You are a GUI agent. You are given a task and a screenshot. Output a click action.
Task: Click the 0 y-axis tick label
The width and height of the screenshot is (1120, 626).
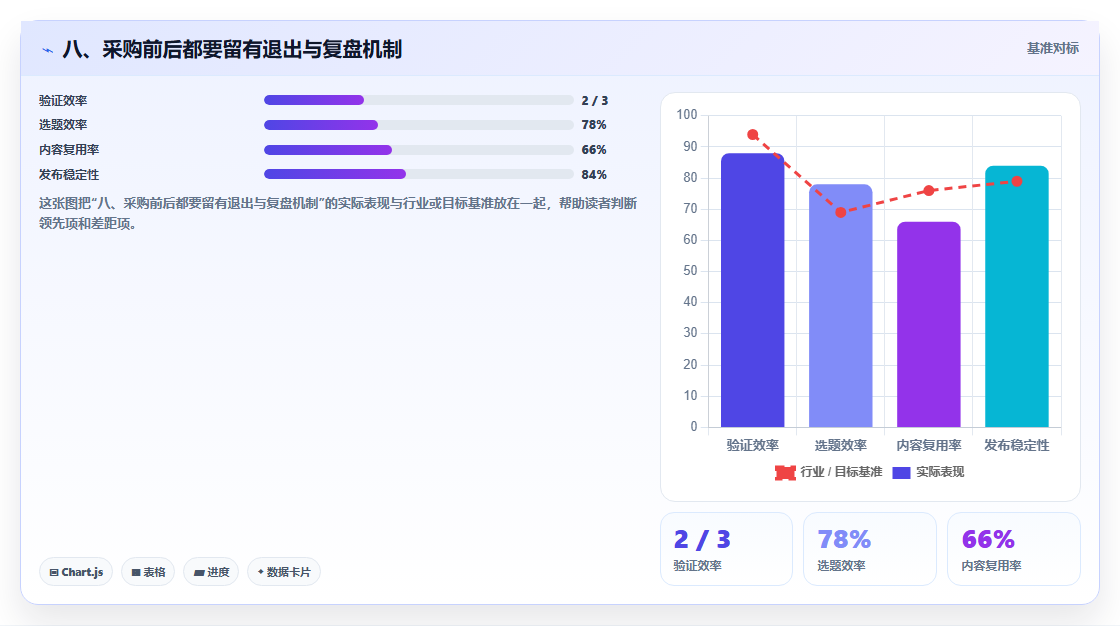pos(694,427)
